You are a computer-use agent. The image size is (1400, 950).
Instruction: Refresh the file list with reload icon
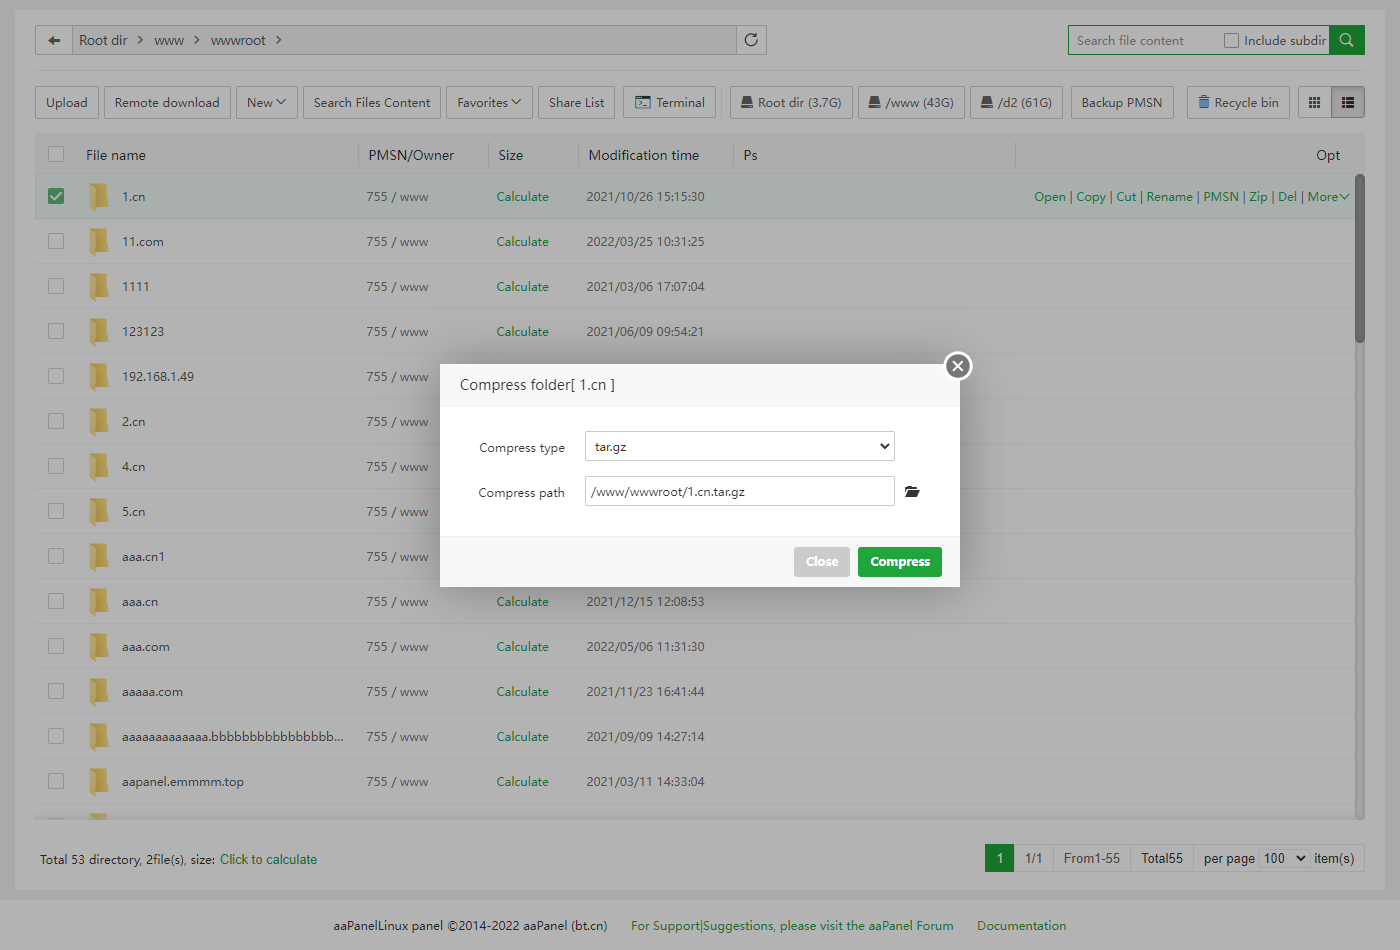751,40
